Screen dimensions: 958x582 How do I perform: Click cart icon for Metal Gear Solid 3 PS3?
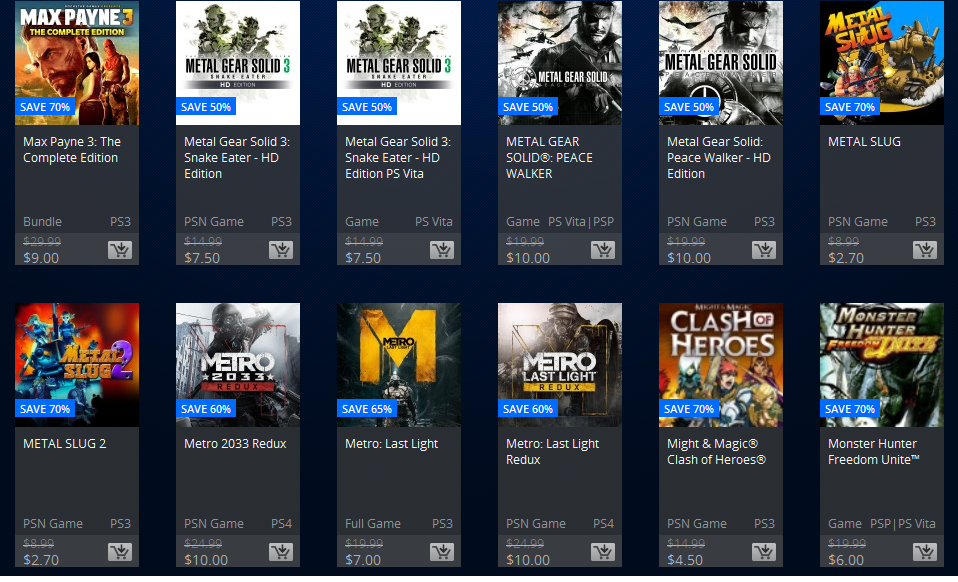point(281,250)
